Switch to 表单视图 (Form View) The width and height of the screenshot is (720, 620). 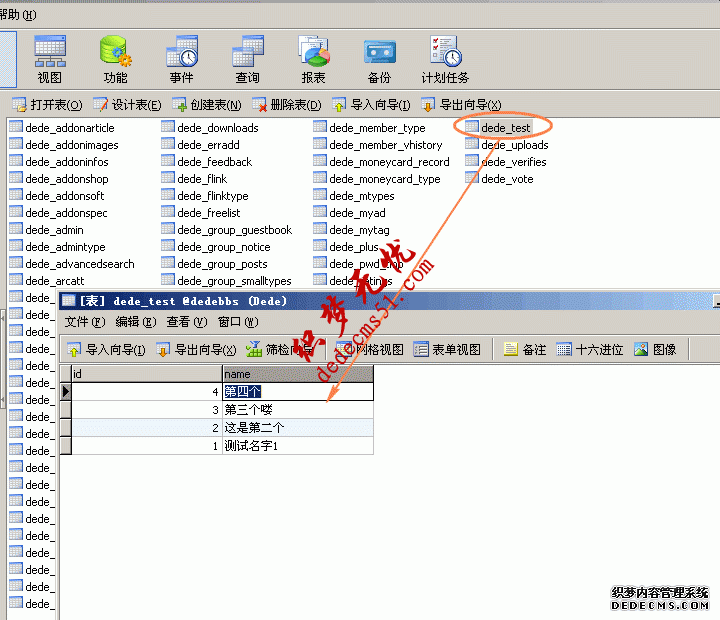(x=447, y=349)
